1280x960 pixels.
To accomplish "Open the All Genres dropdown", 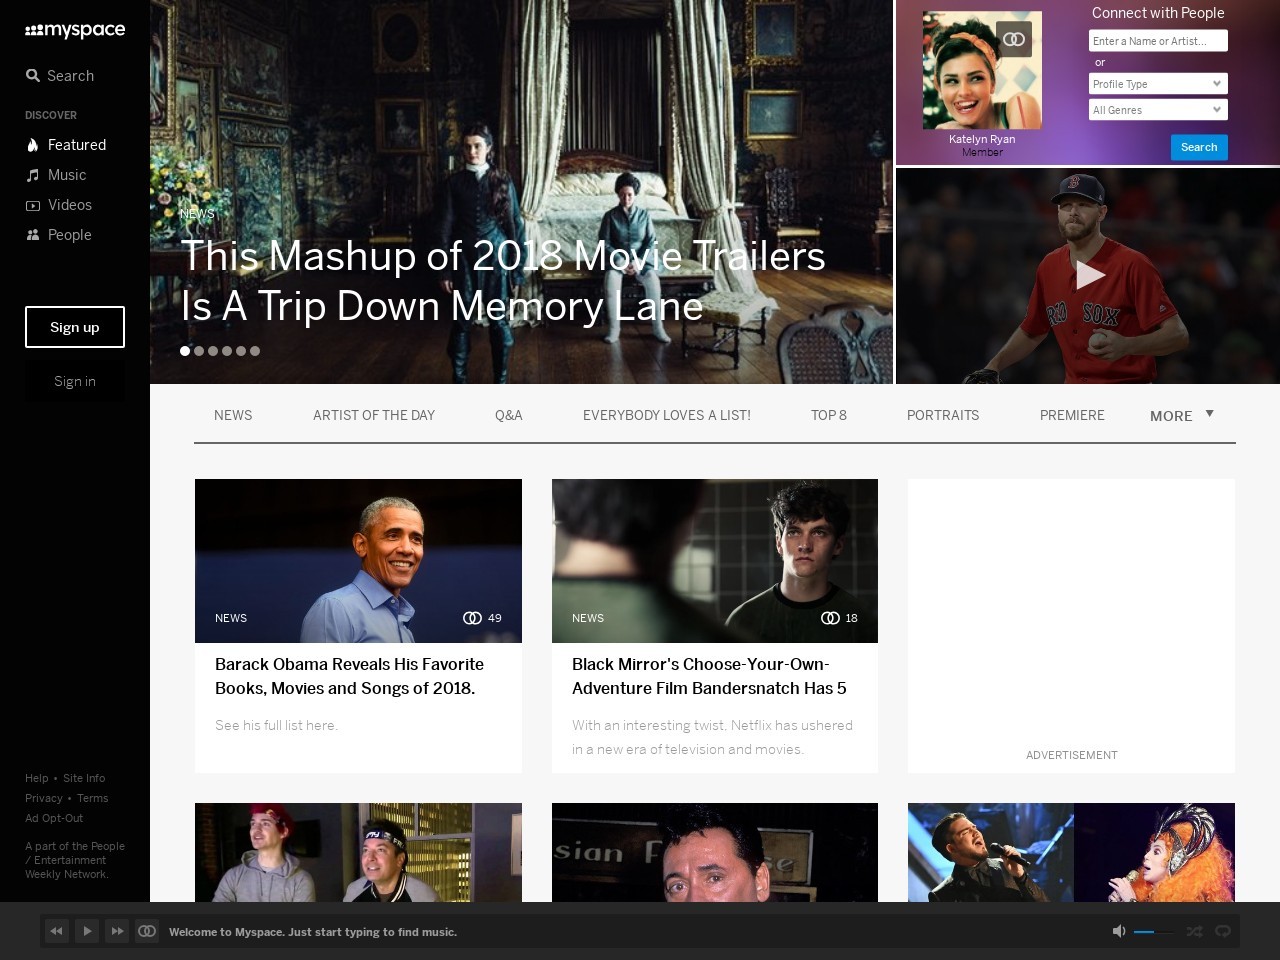I will [1158, 110].
